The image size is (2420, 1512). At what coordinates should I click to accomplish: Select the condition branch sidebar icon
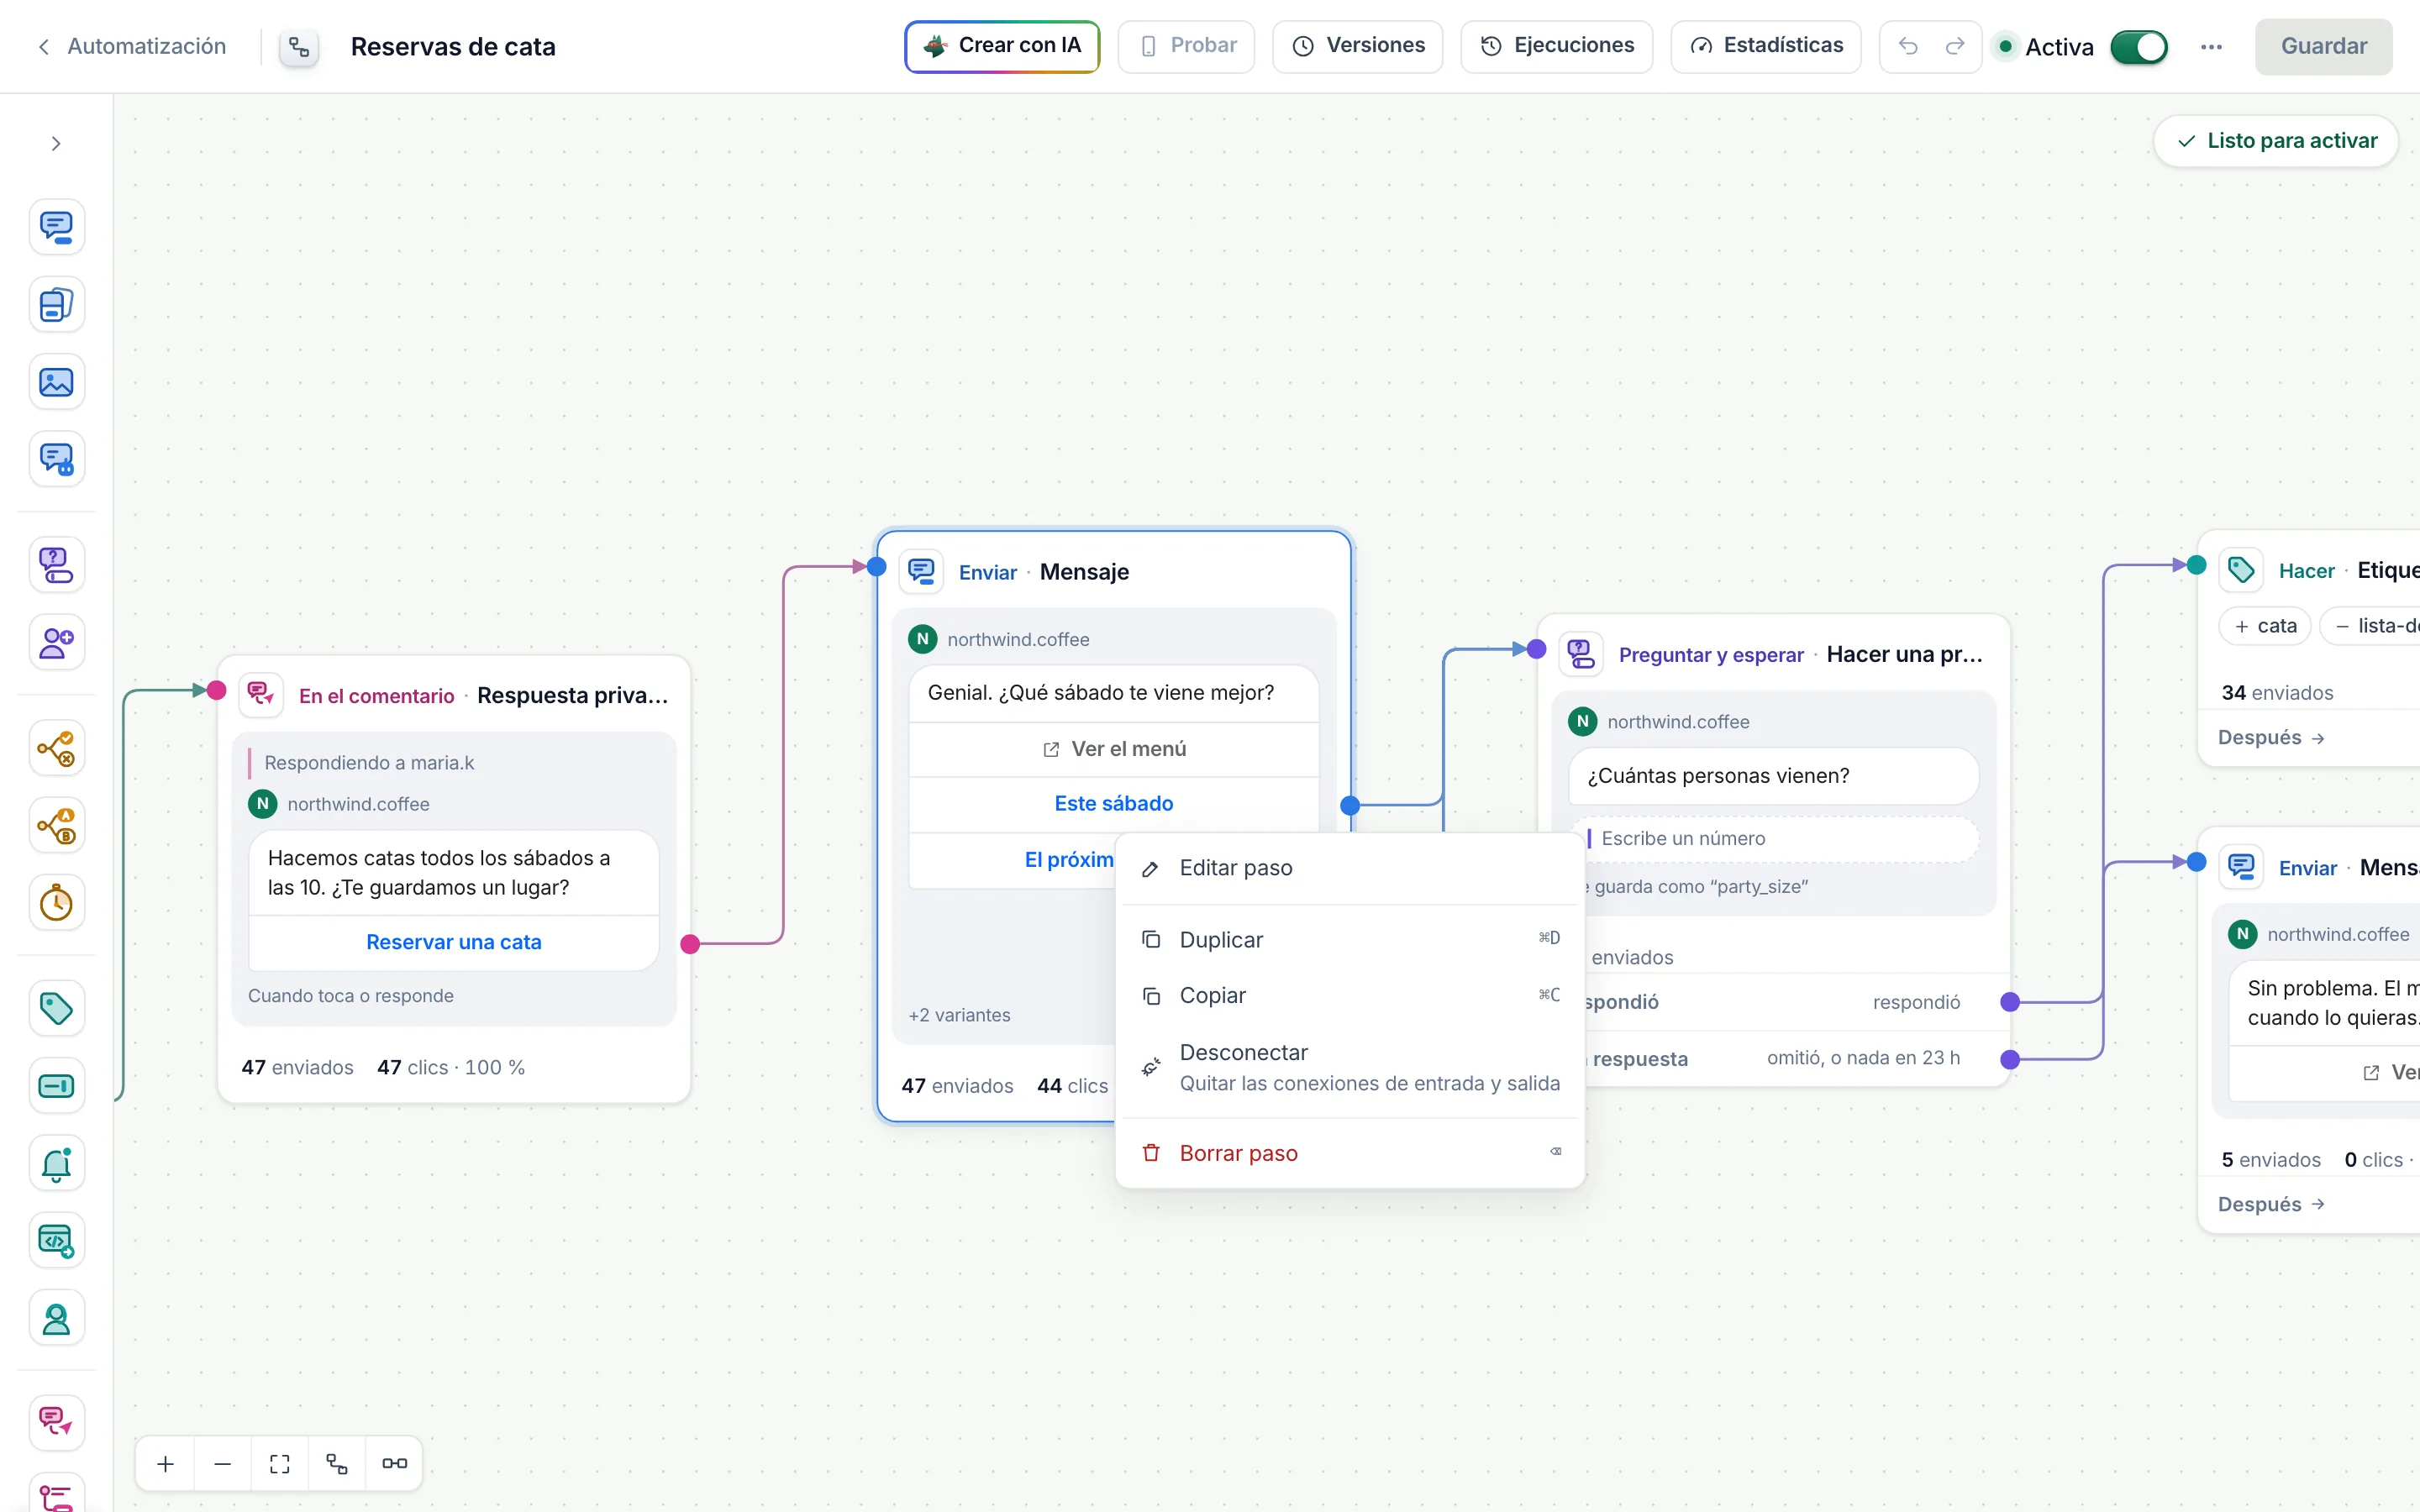click(x=56, y=748)
